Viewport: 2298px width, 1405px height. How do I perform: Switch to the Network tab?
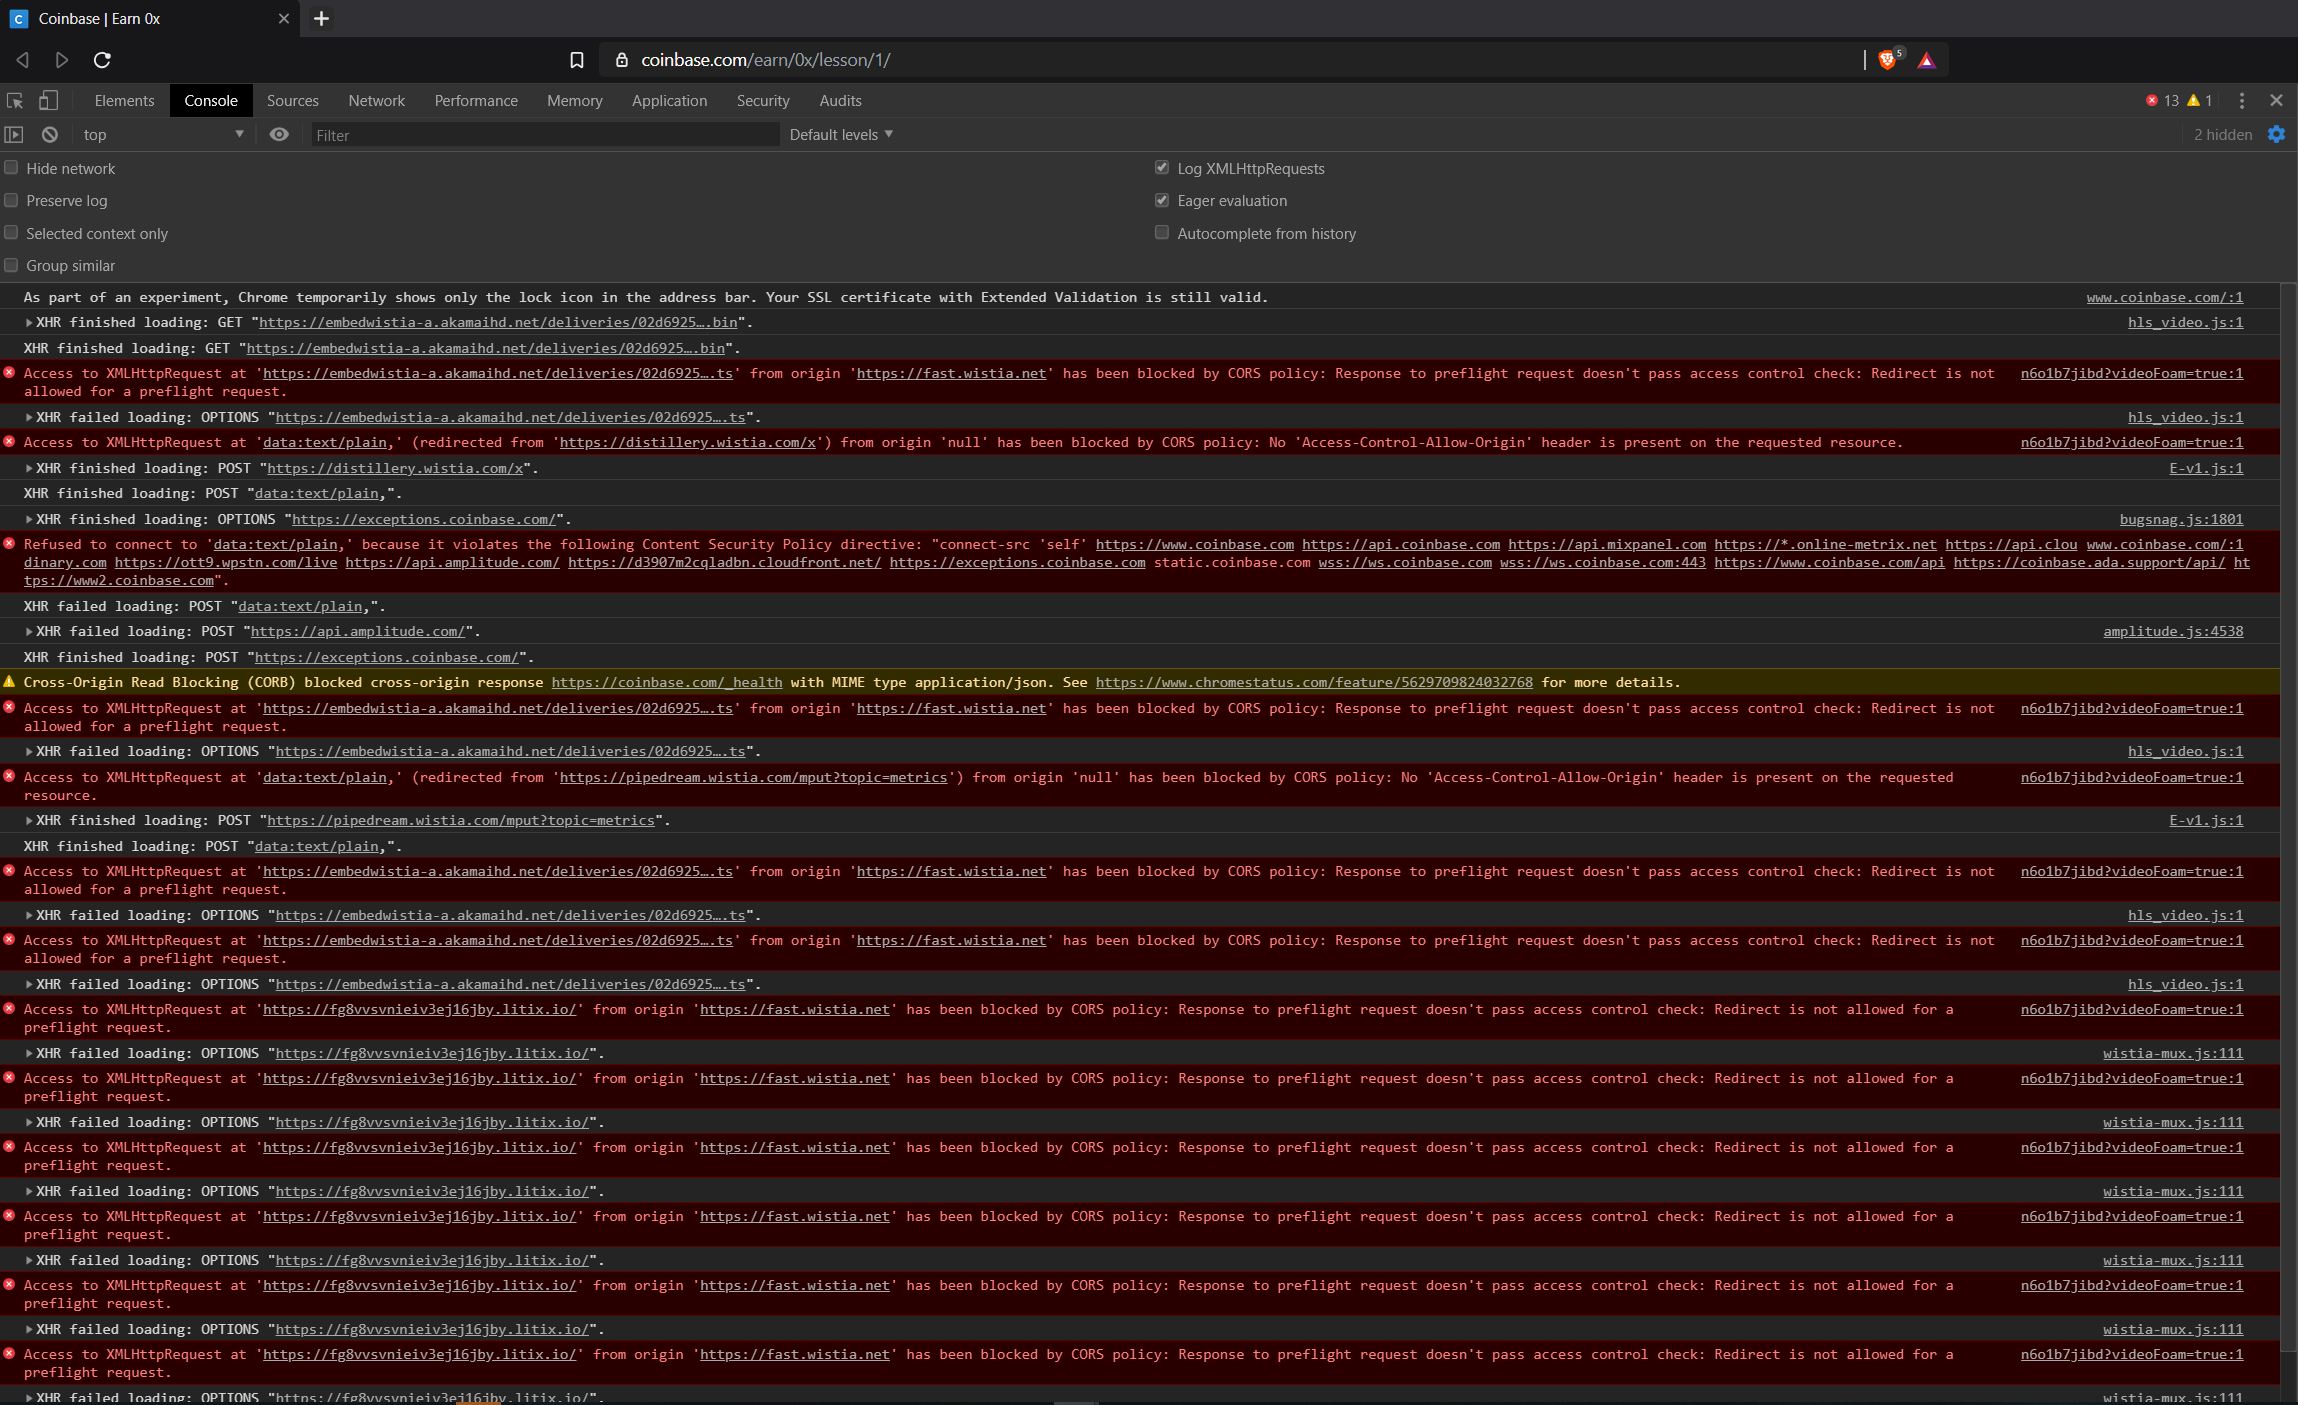376,101
